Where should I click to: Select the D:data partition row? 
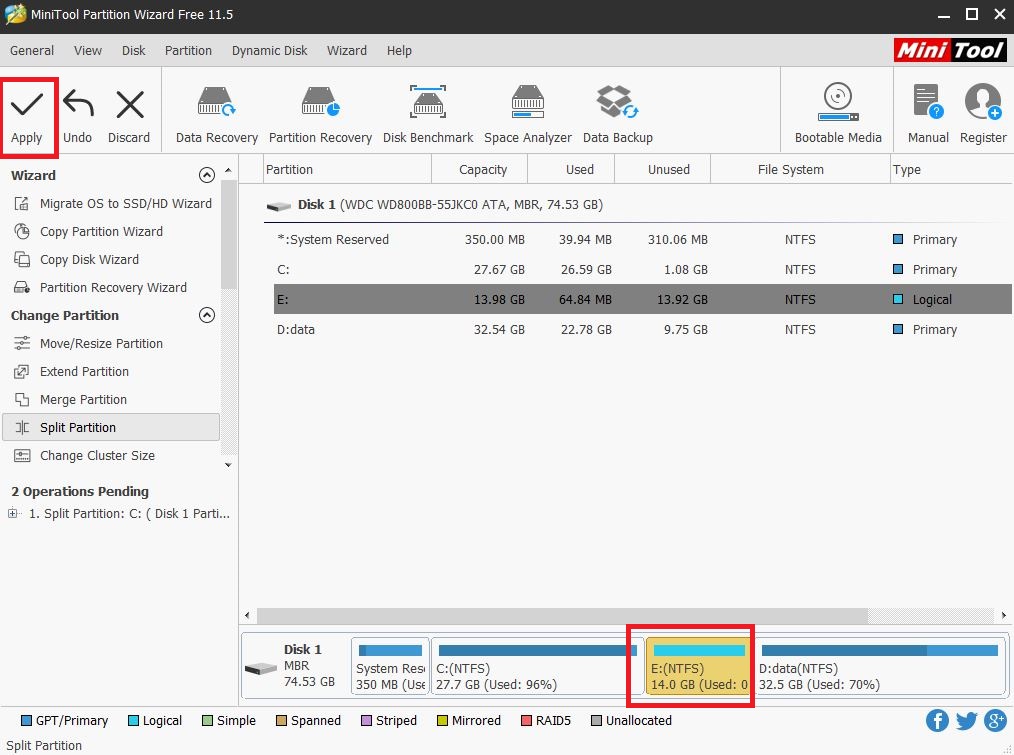pos(643,329)
